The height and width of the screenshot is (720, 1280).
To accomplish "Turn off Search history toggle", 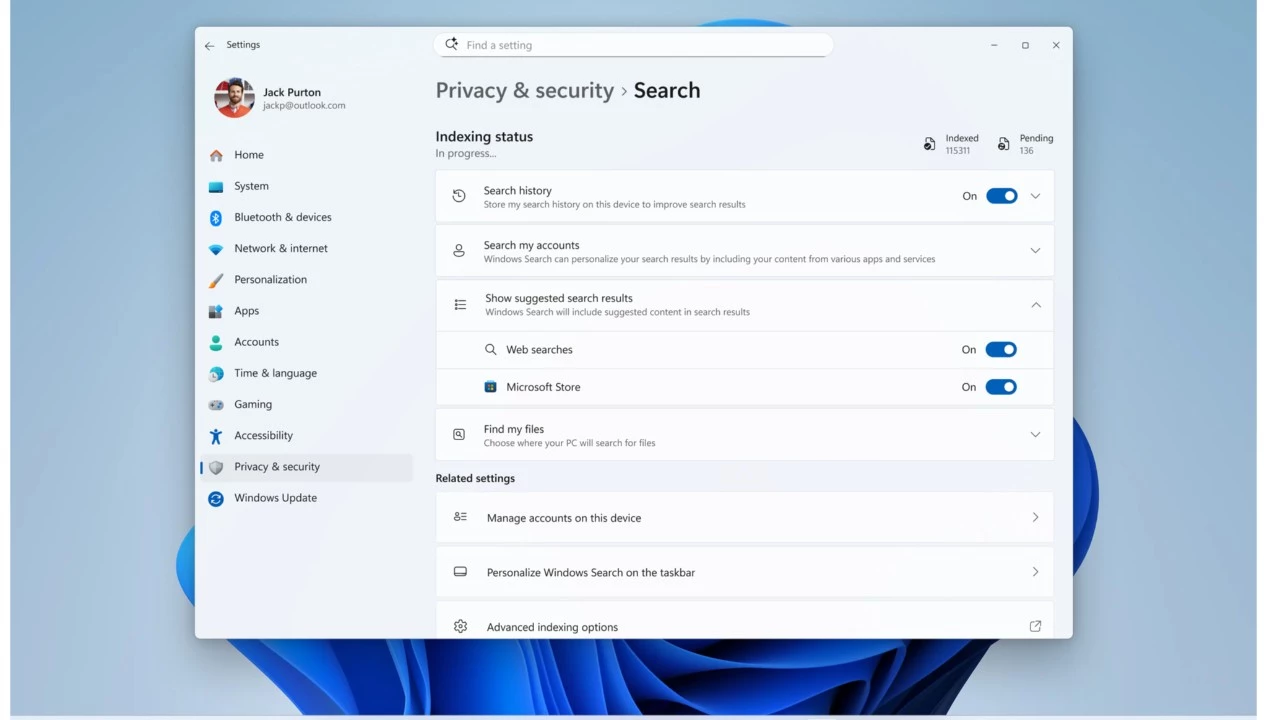I will click(1001, 196).
